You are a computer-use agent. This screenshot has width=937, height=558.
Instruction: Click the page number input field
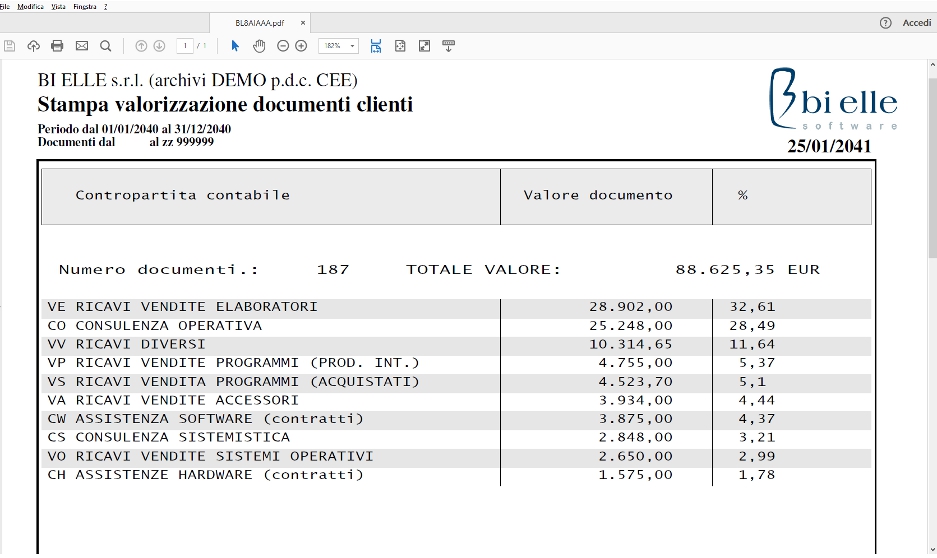tap(185, 46)
